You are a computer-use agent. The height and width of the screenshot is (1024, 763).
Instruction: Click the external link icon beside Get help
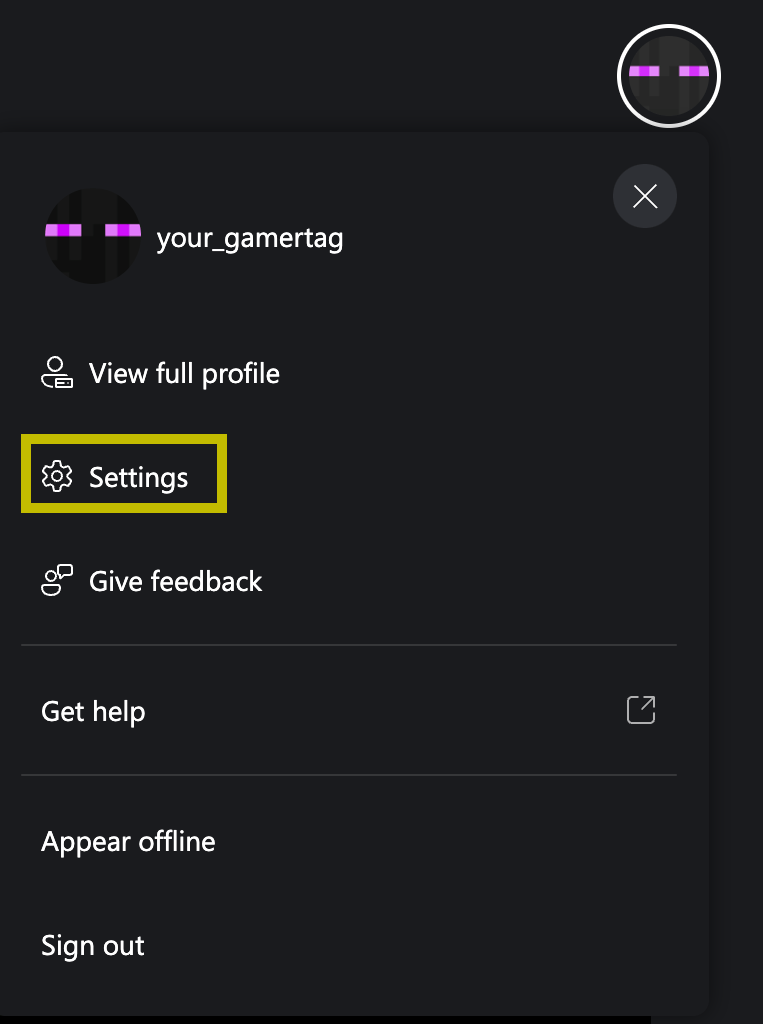[641, 710]
